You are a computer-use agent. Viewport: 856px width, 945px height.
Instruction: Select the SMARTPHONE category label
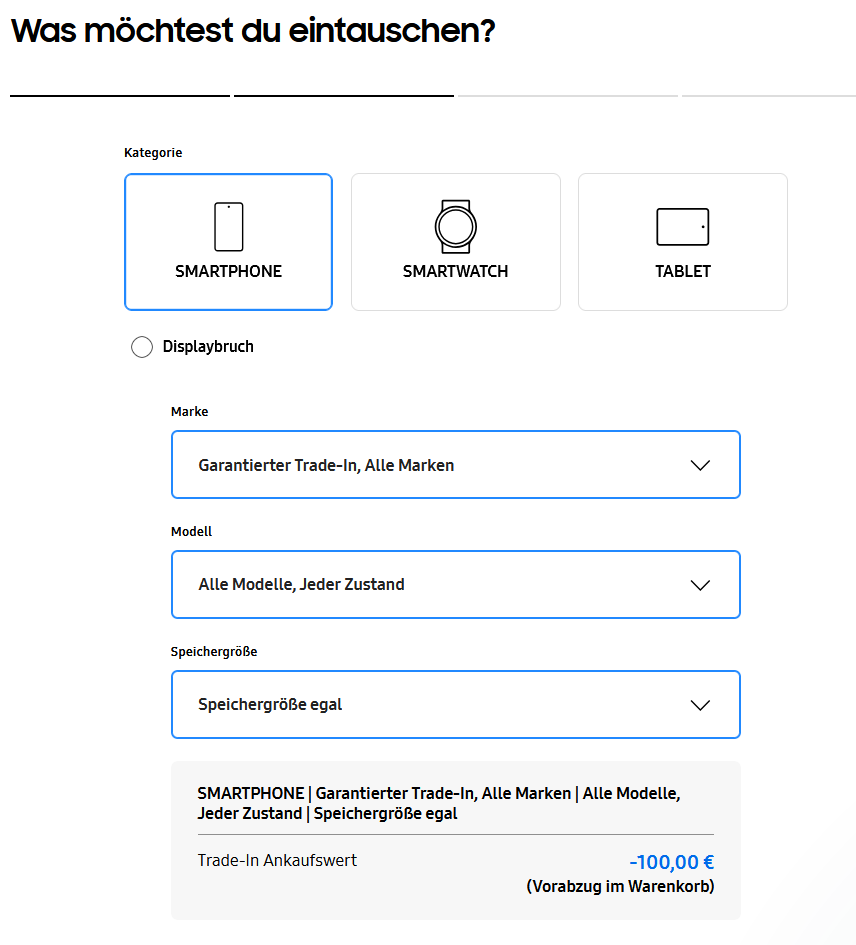[228, 272]
